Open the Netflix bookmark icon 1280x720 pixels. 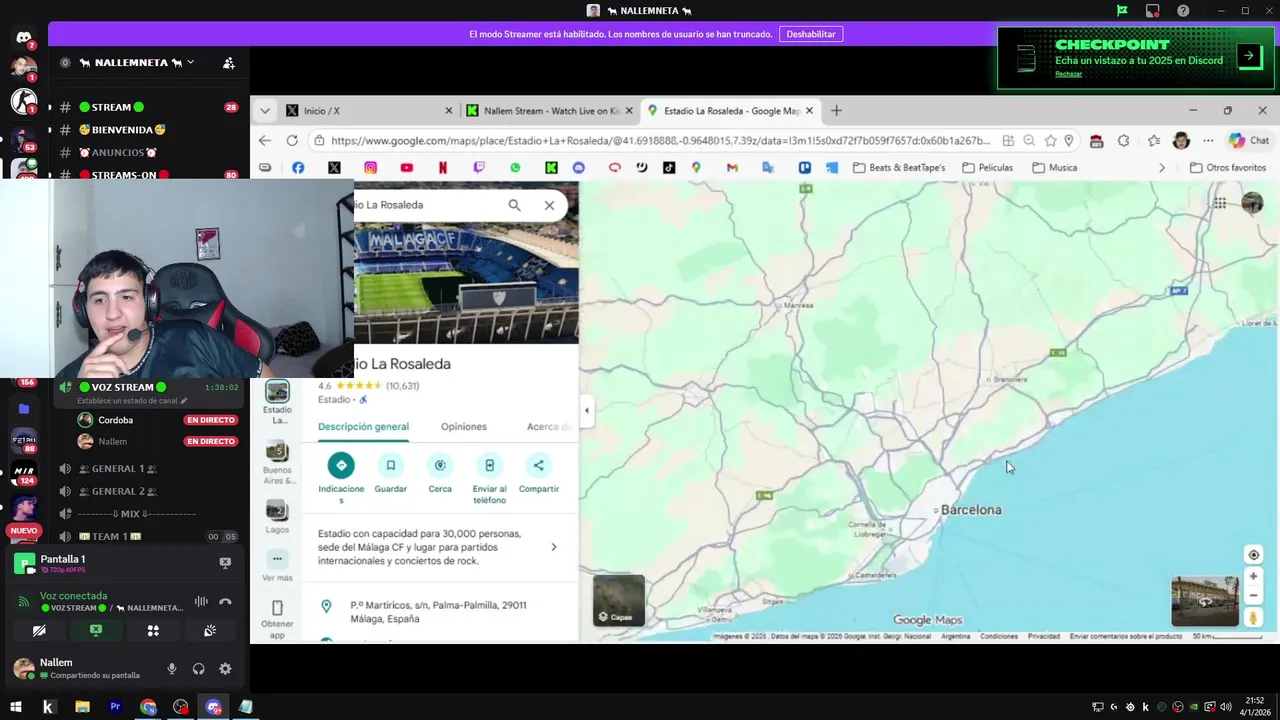(x=443, y=168)
